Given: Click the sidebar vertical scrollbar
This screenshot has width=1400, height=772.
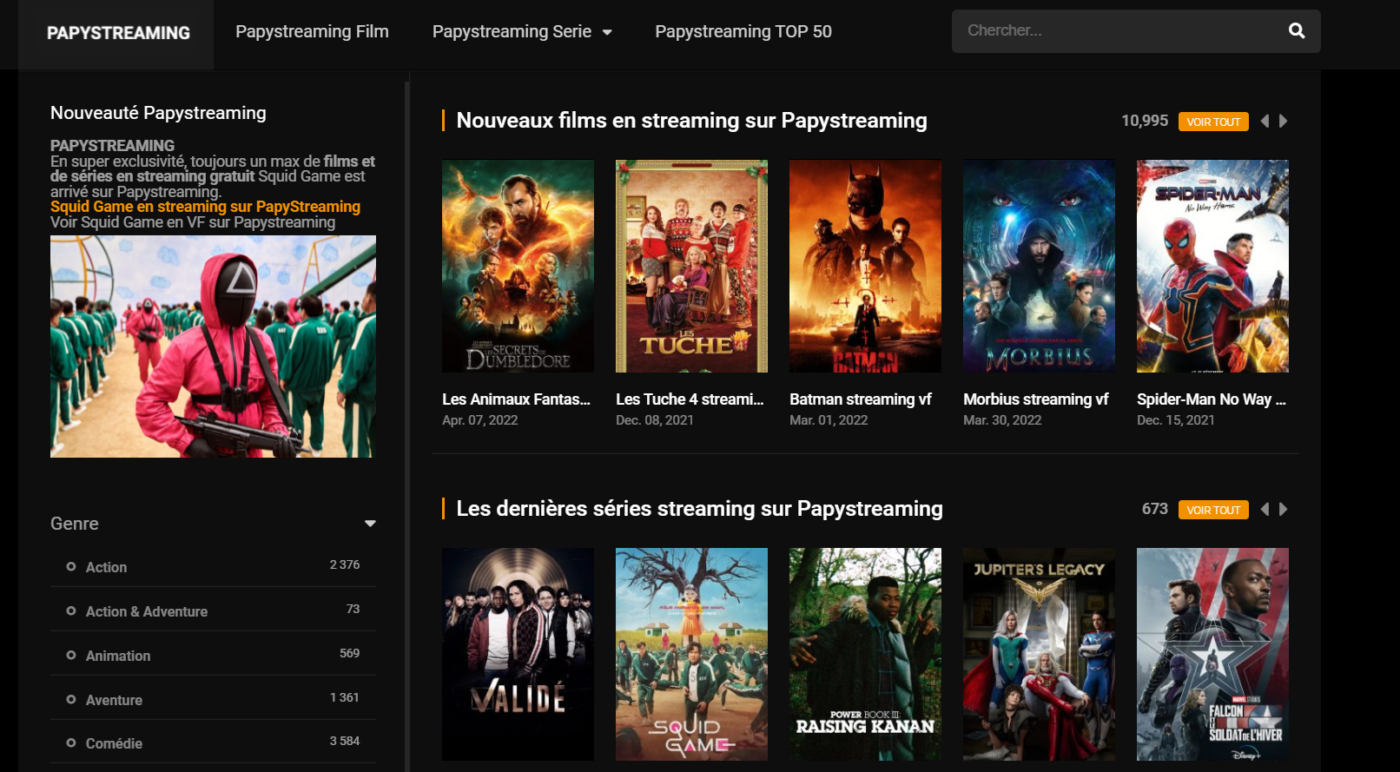Looking at the screenshot, I should click(406, 425).
